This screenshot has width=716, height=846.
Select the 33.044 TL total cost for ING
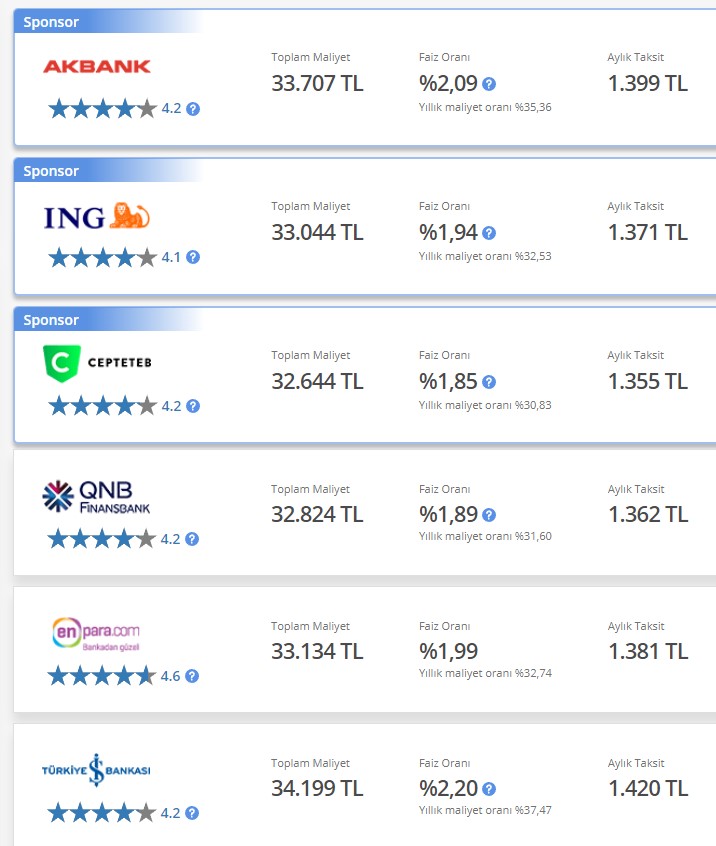click(317, 233)
